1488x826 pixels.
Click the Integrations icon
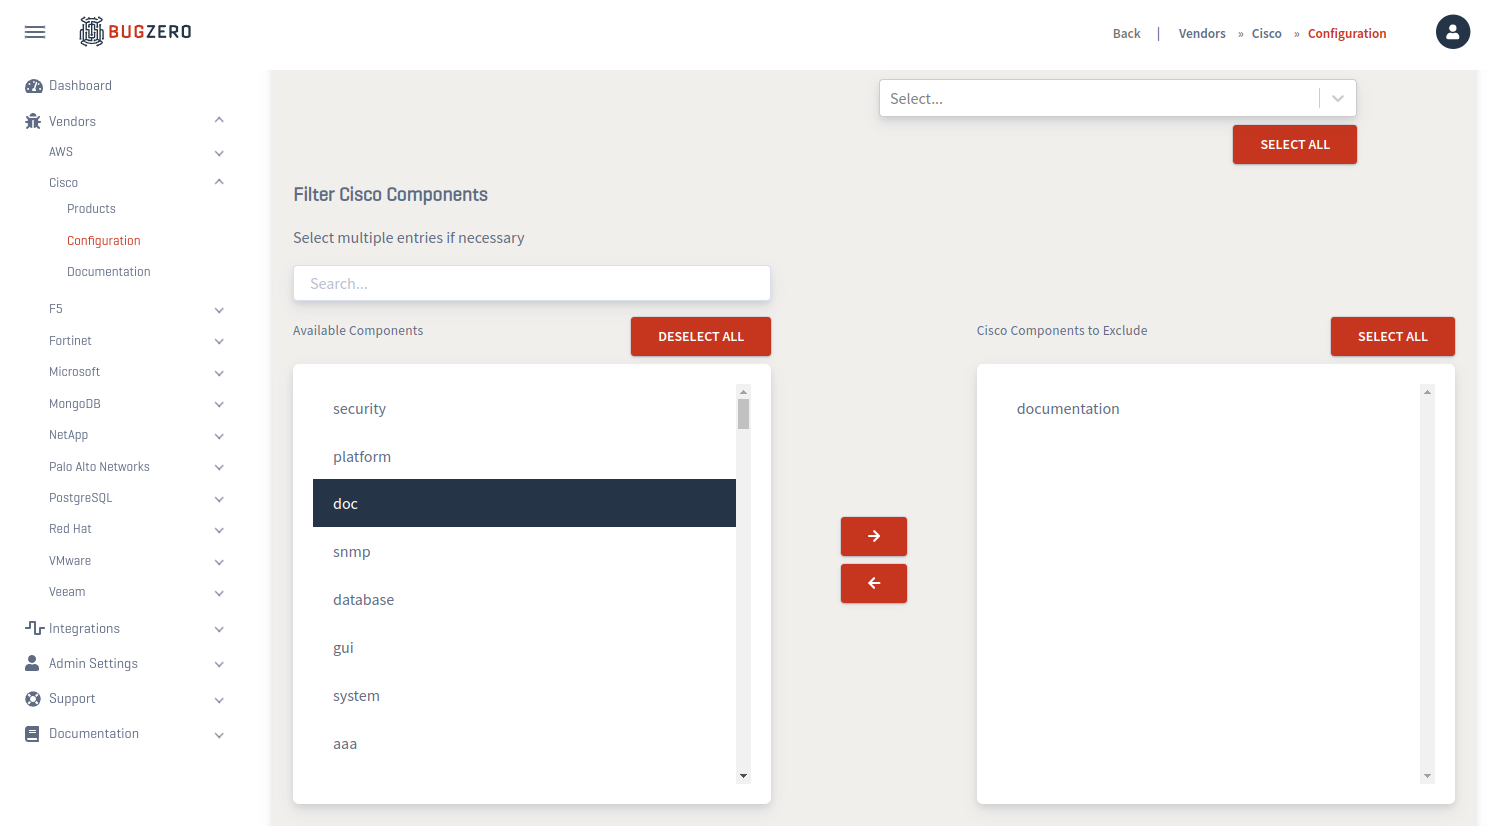coord(34,628)
